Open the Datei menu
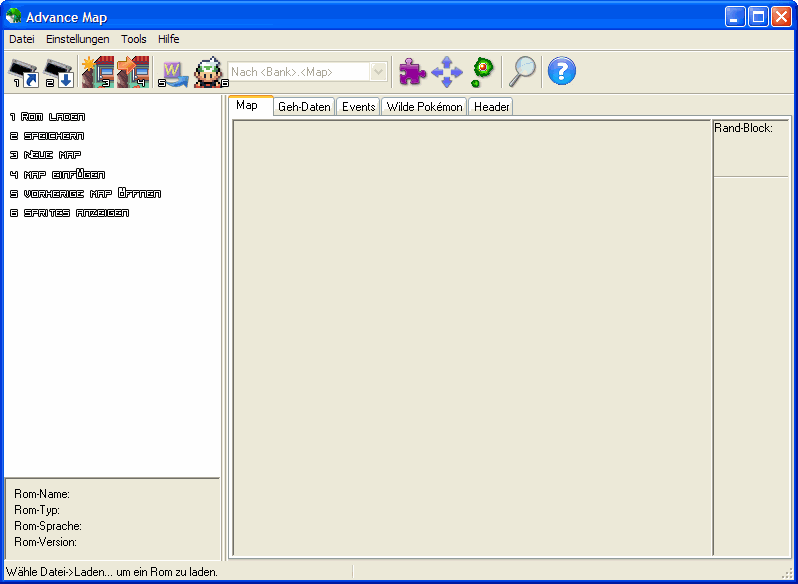The image size is (798, 584). tap(22, 39)
